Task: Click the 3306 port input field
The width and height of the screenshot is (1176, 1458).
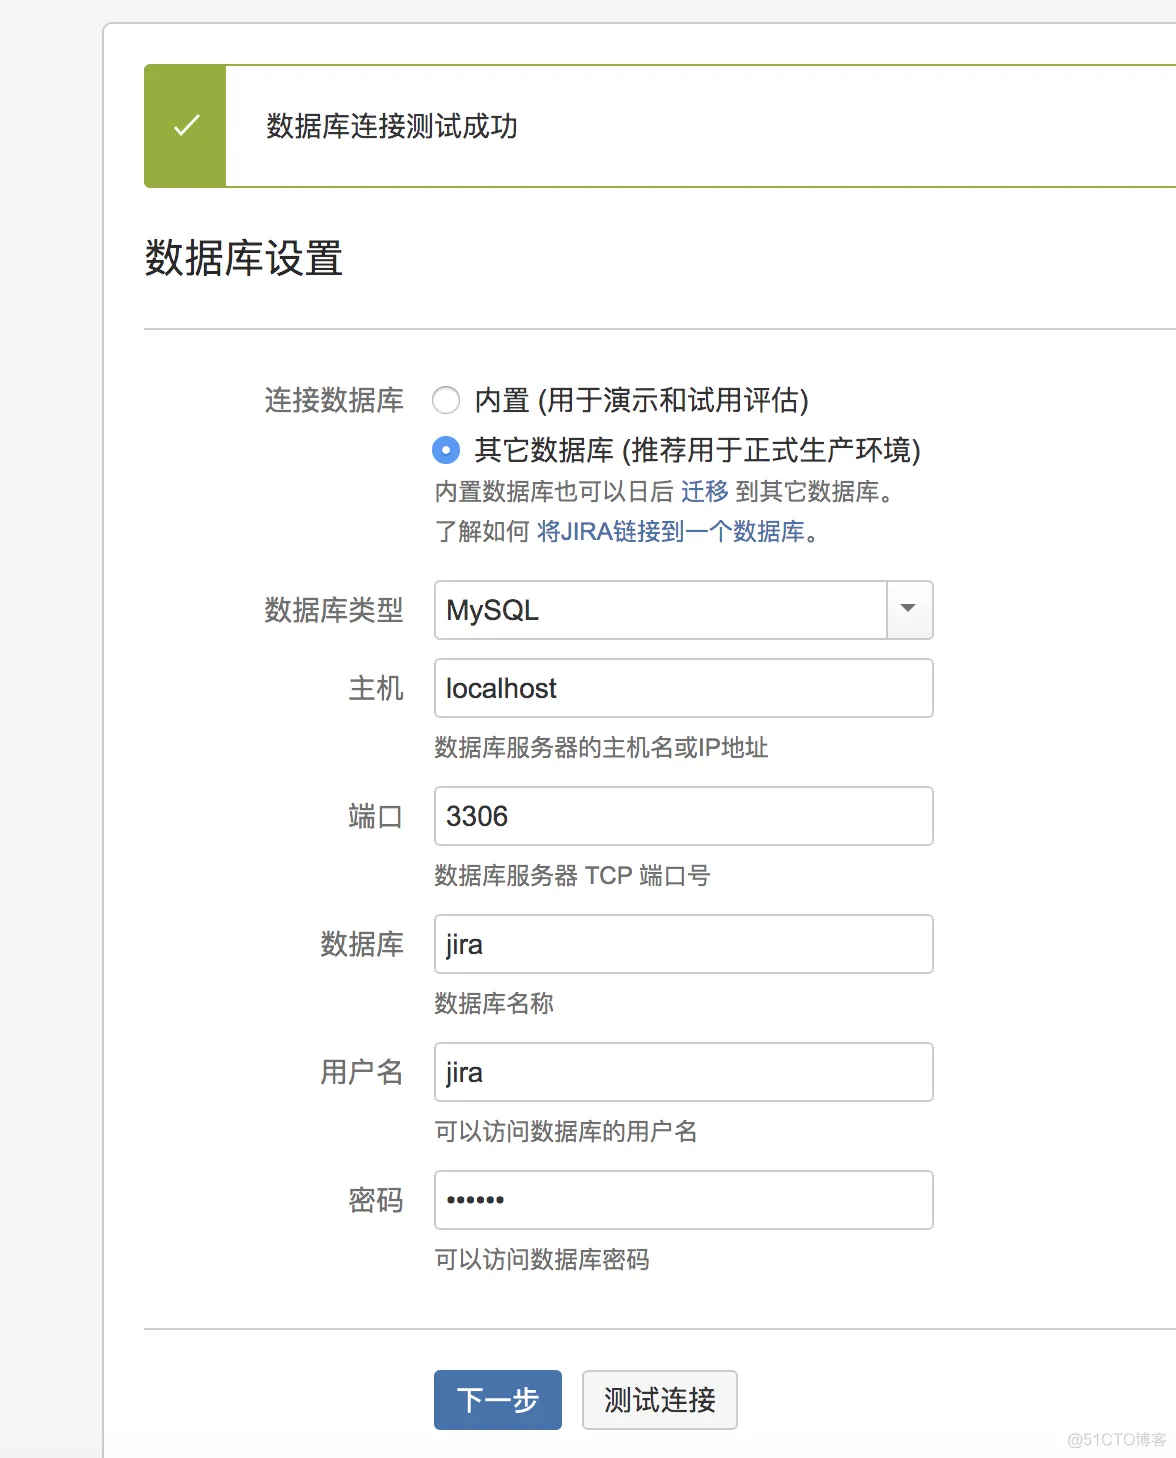Action: pyautogui.click(x=684, y=816)
